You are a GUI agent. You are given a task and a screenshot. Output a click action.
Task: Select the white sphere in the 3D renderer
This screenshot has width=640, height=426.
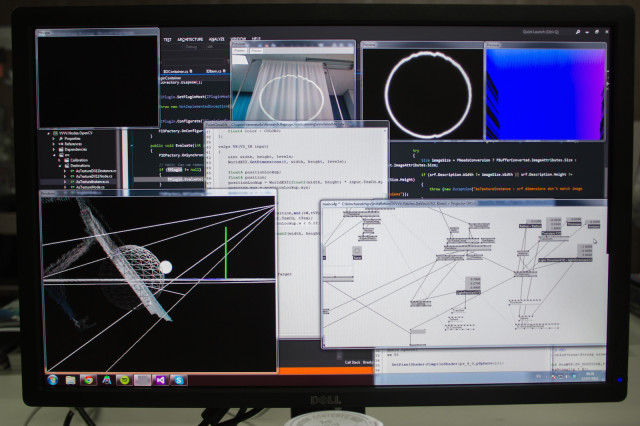pyautogui.click(x=166, y=267)
